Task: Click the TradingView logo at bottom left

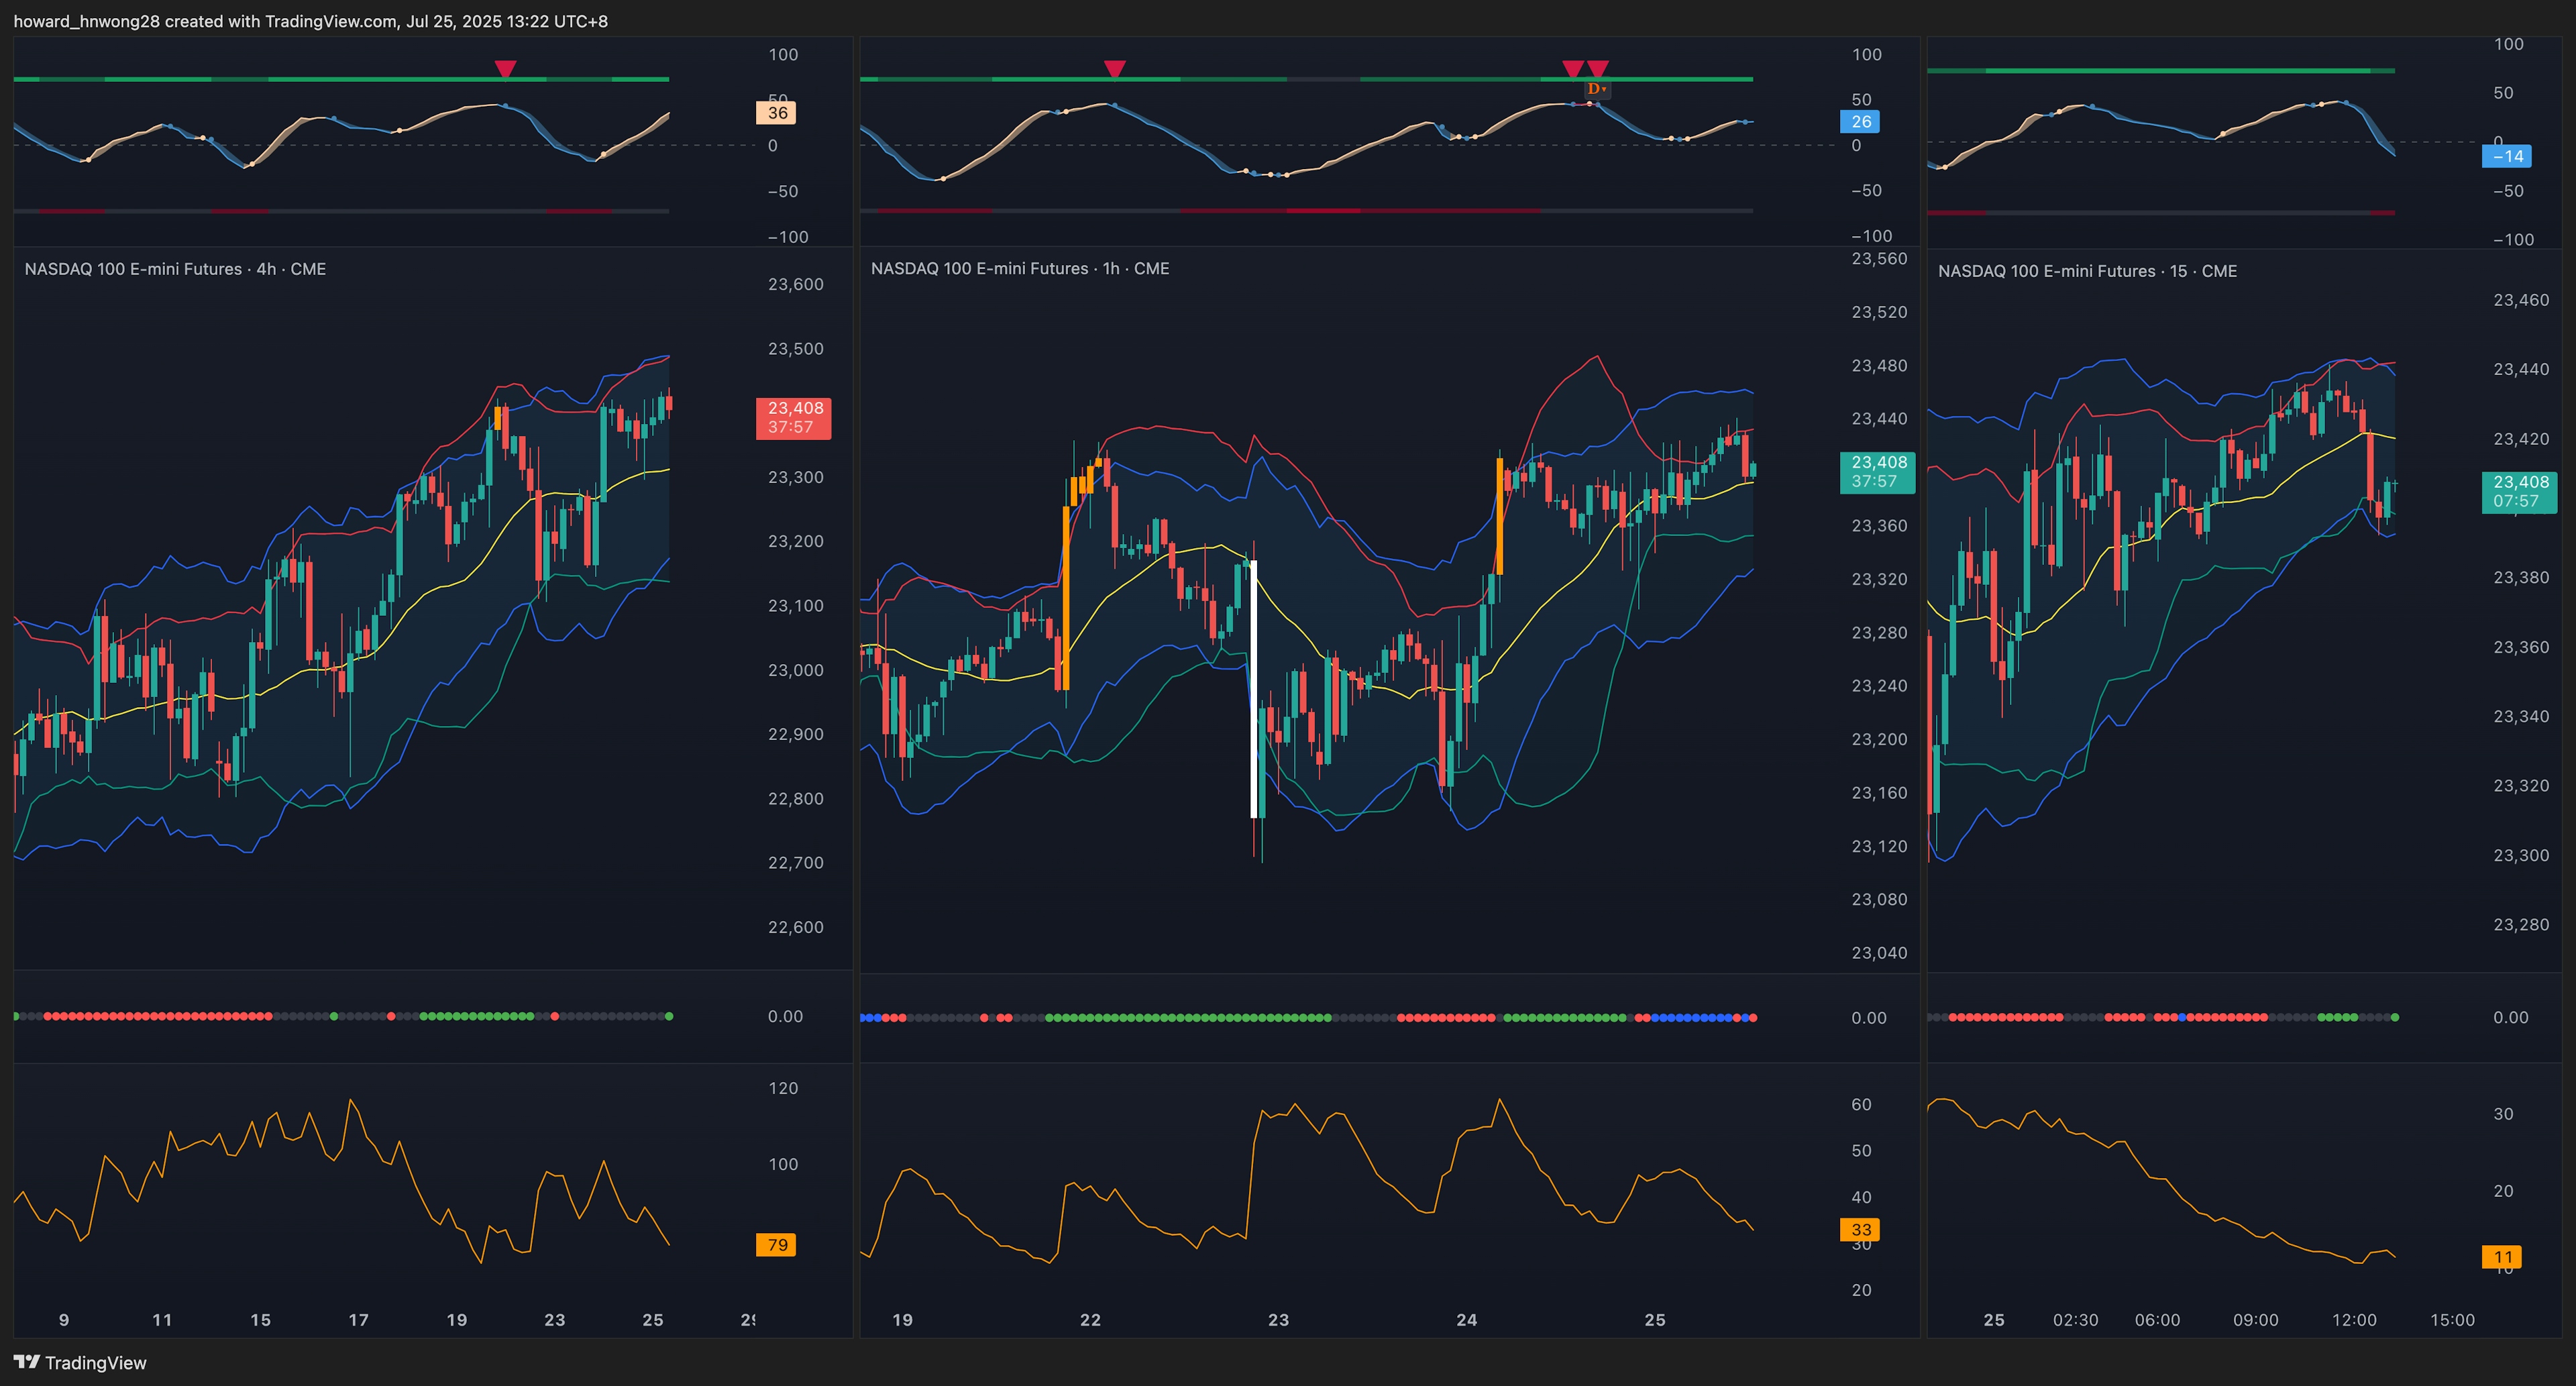Action: click(x=80, y=1362)
